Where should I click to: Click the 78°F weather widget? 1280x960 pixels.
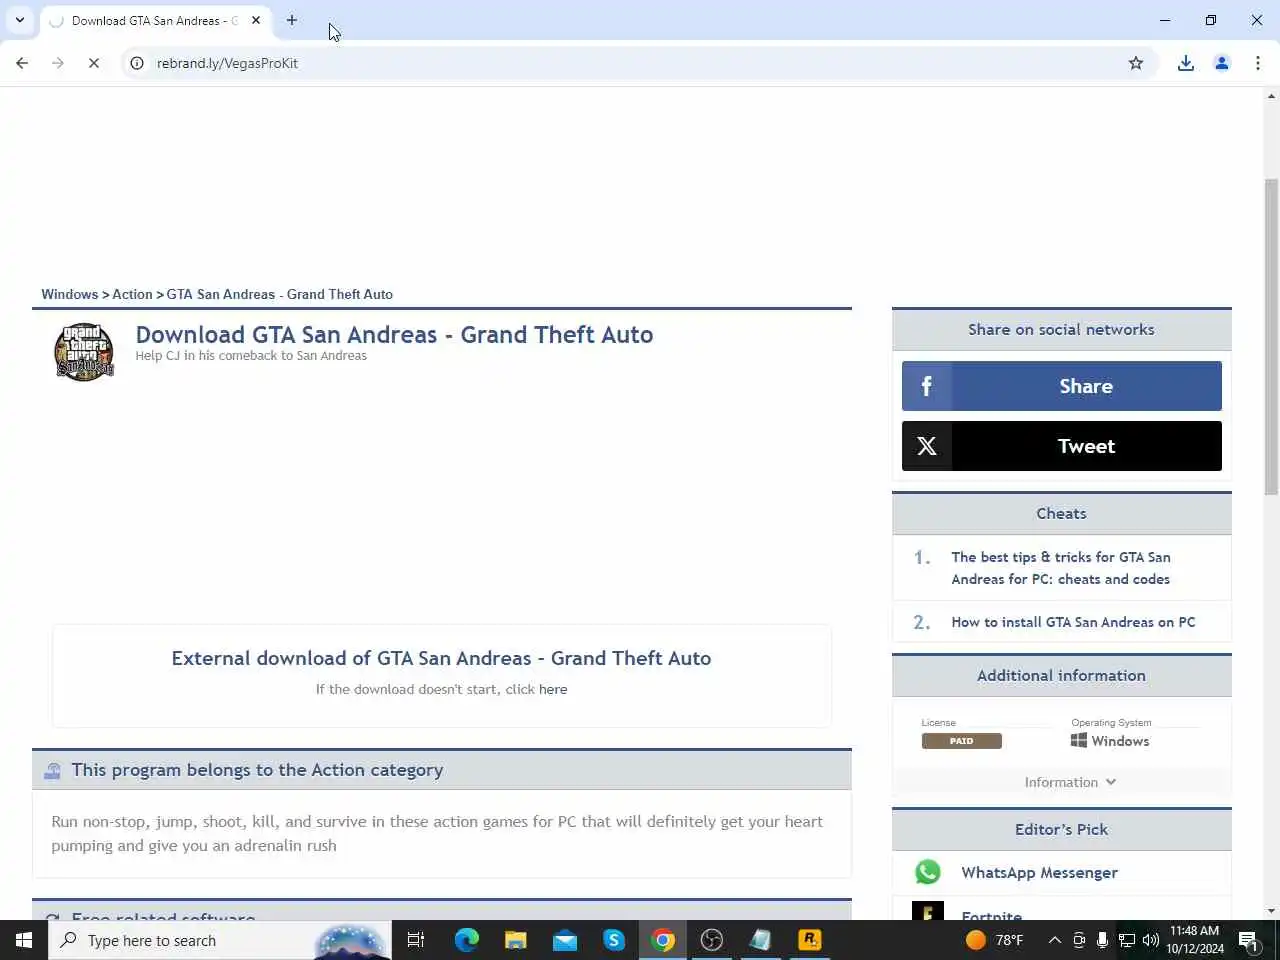(995, 940)
